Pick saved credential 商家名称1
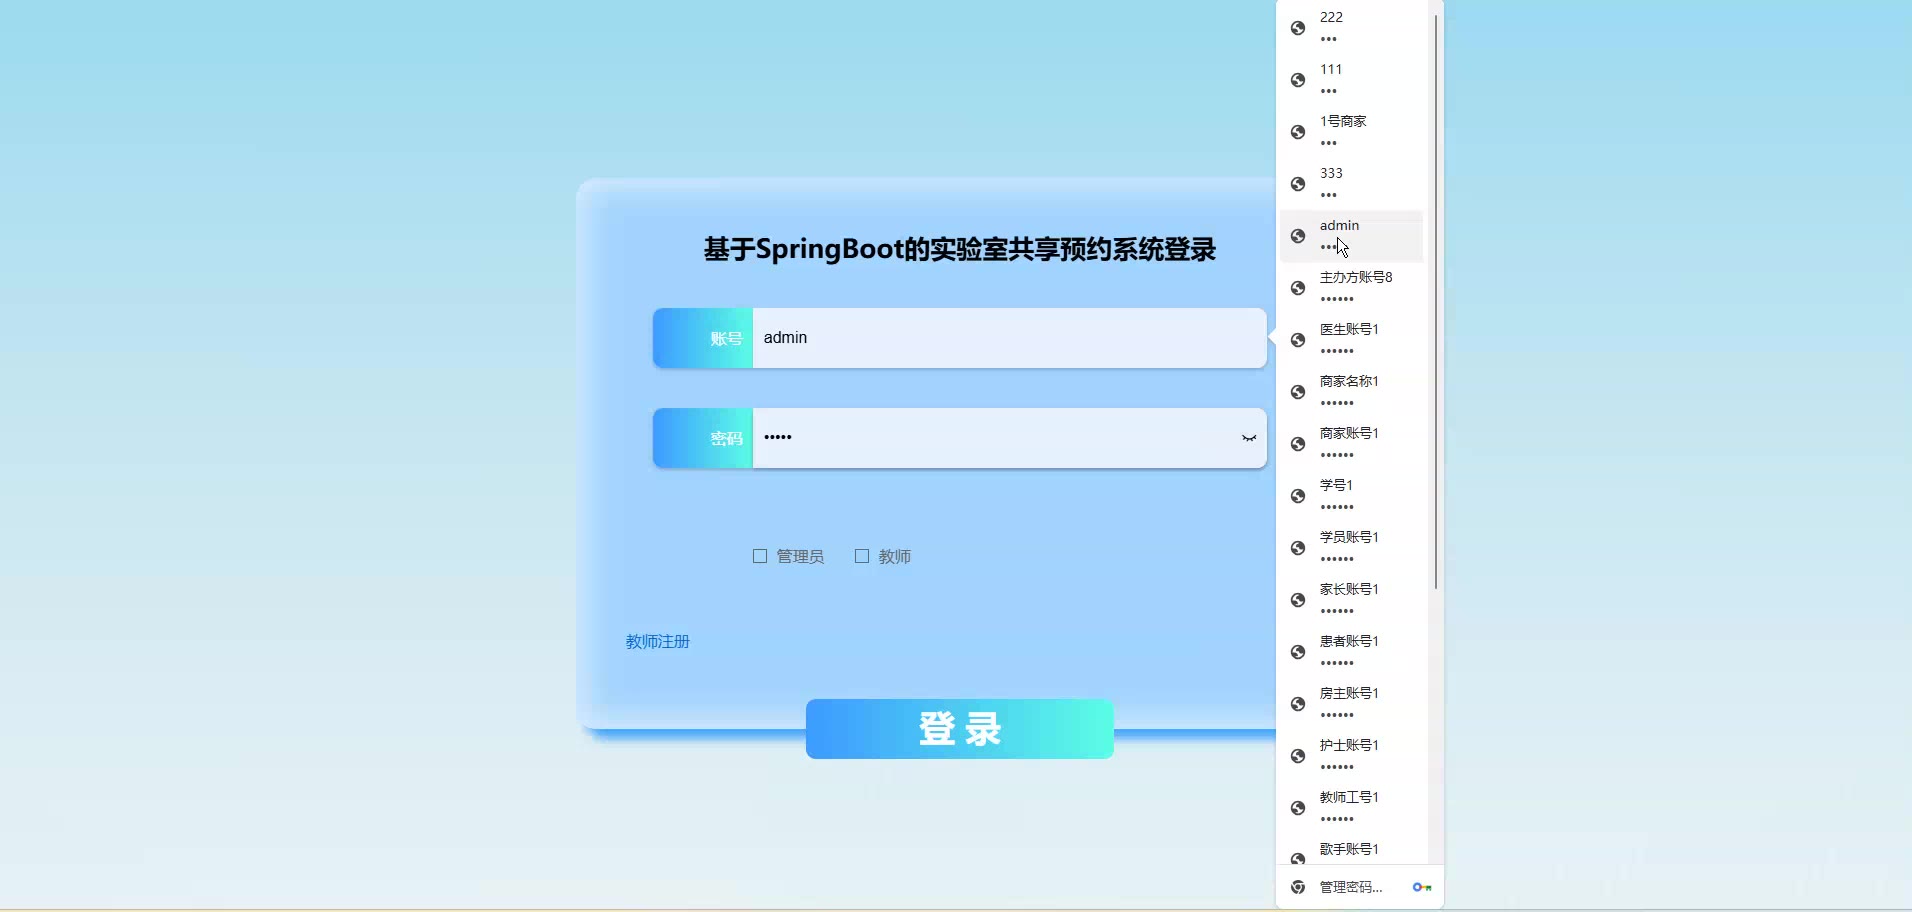Viewport: 1912px width, 912px height. click(1352, 392)
